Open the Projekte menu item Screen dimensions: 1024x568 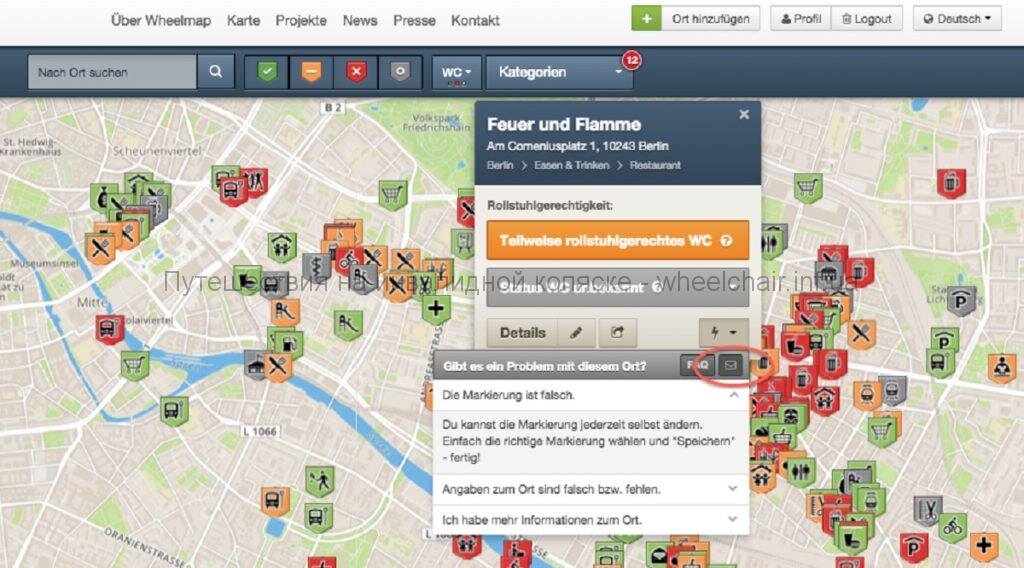click(301, 20)
